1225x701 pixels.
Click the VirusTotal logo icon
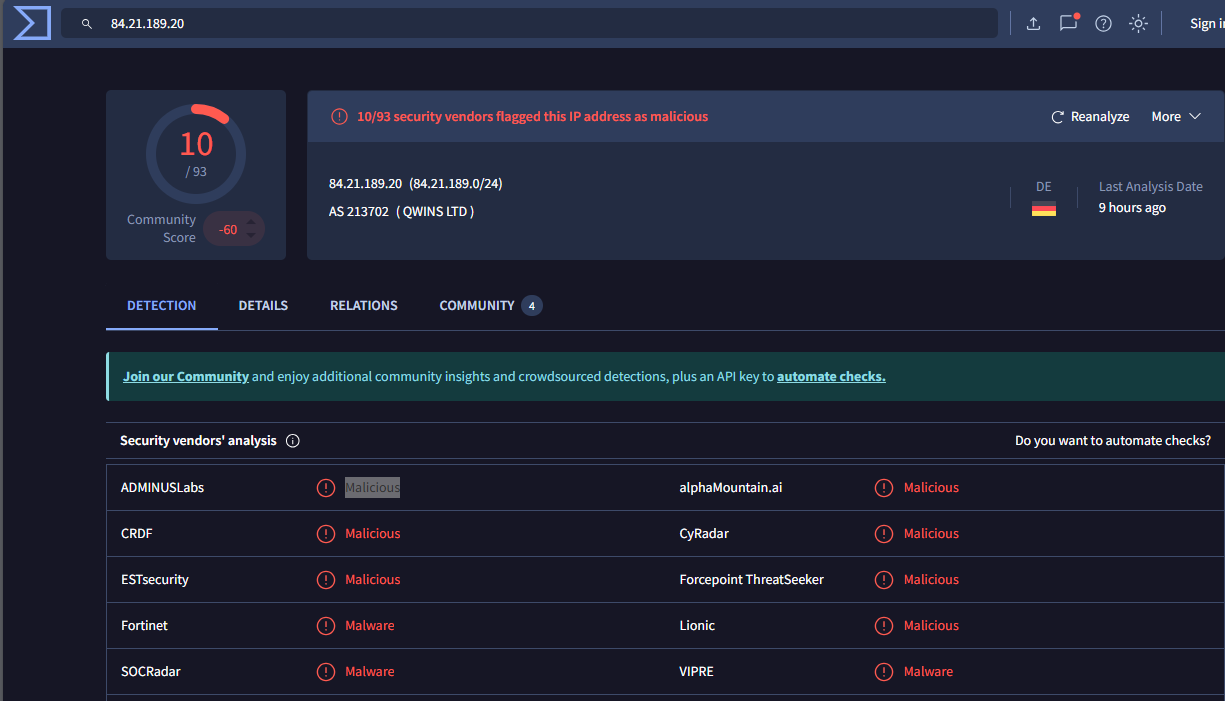tap(31, 23)
